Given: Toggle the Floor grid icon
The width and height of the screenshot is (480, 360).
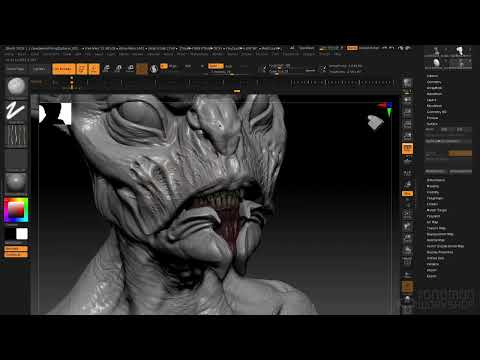Looking at the screenshot, I should tap(407, 161).
